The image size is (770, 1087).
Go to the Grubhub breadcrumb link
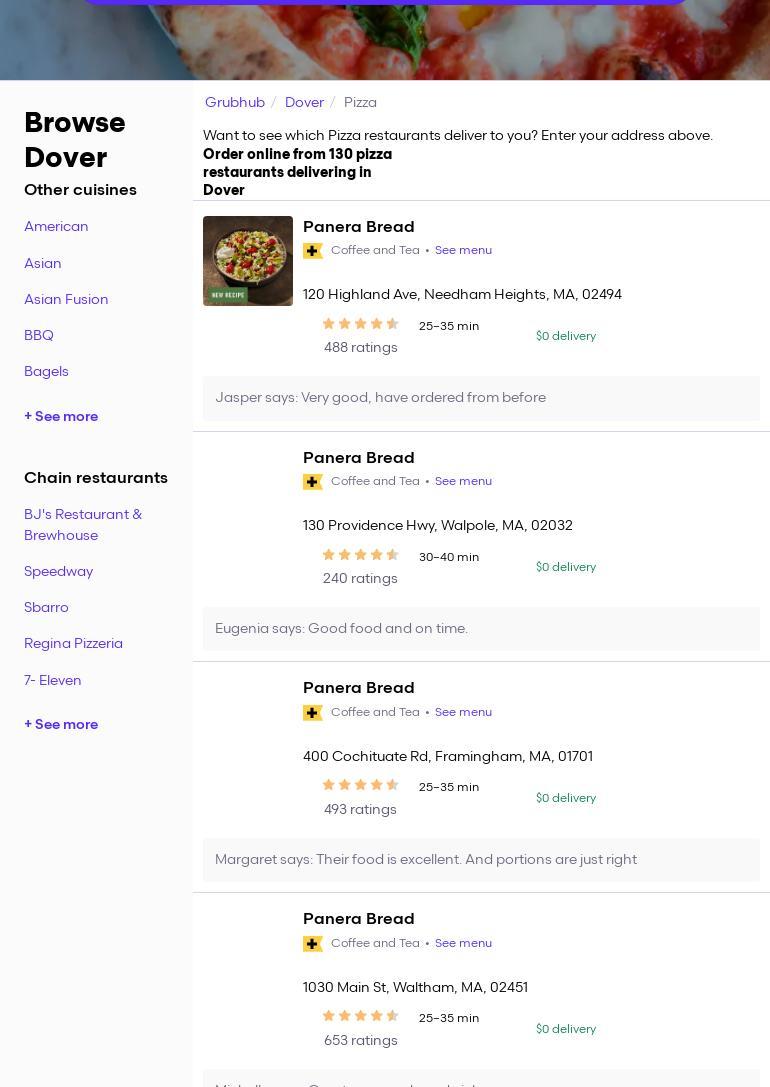coord(235,103)
